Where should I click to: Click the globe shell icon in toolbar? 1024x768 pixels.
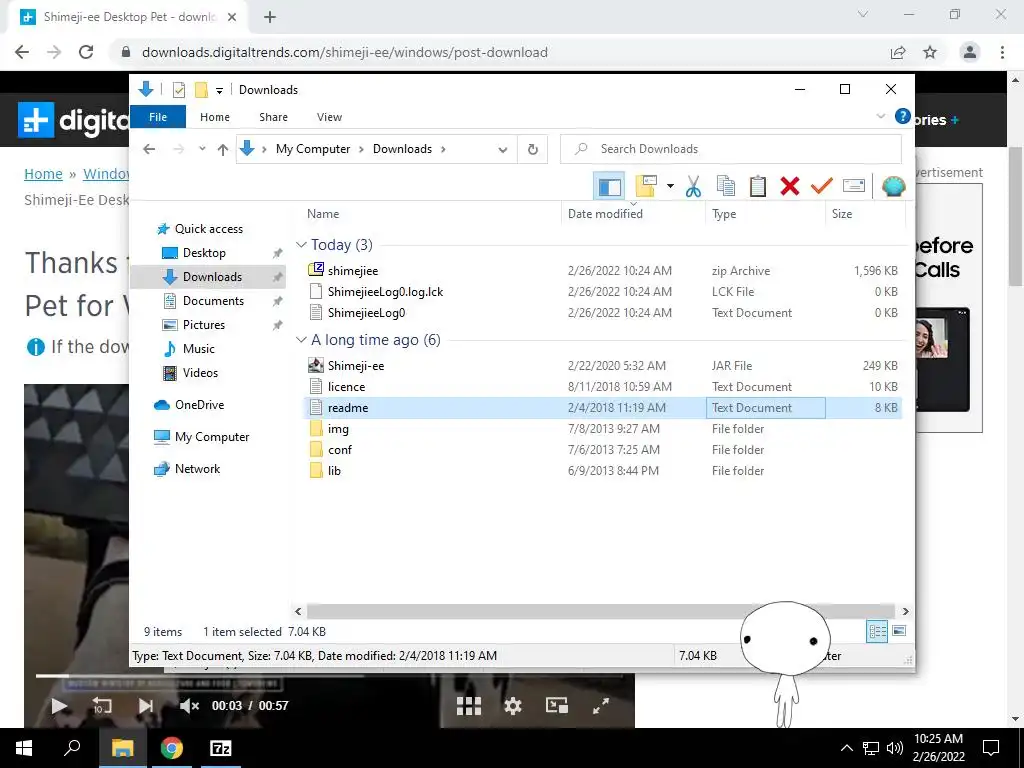pyautogui.click(x=893, y=187)
